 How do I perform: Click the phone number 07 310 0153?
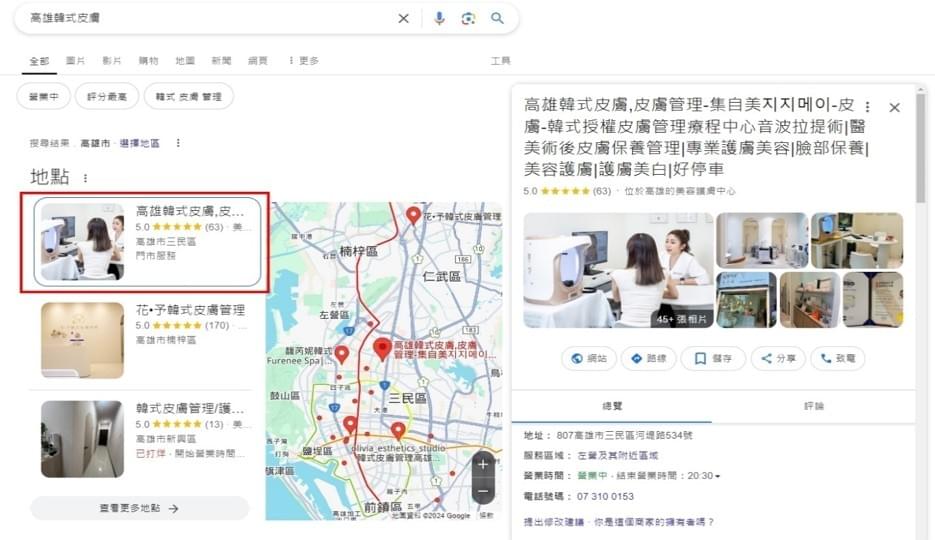pyautogui.click(x=605, y=496)
